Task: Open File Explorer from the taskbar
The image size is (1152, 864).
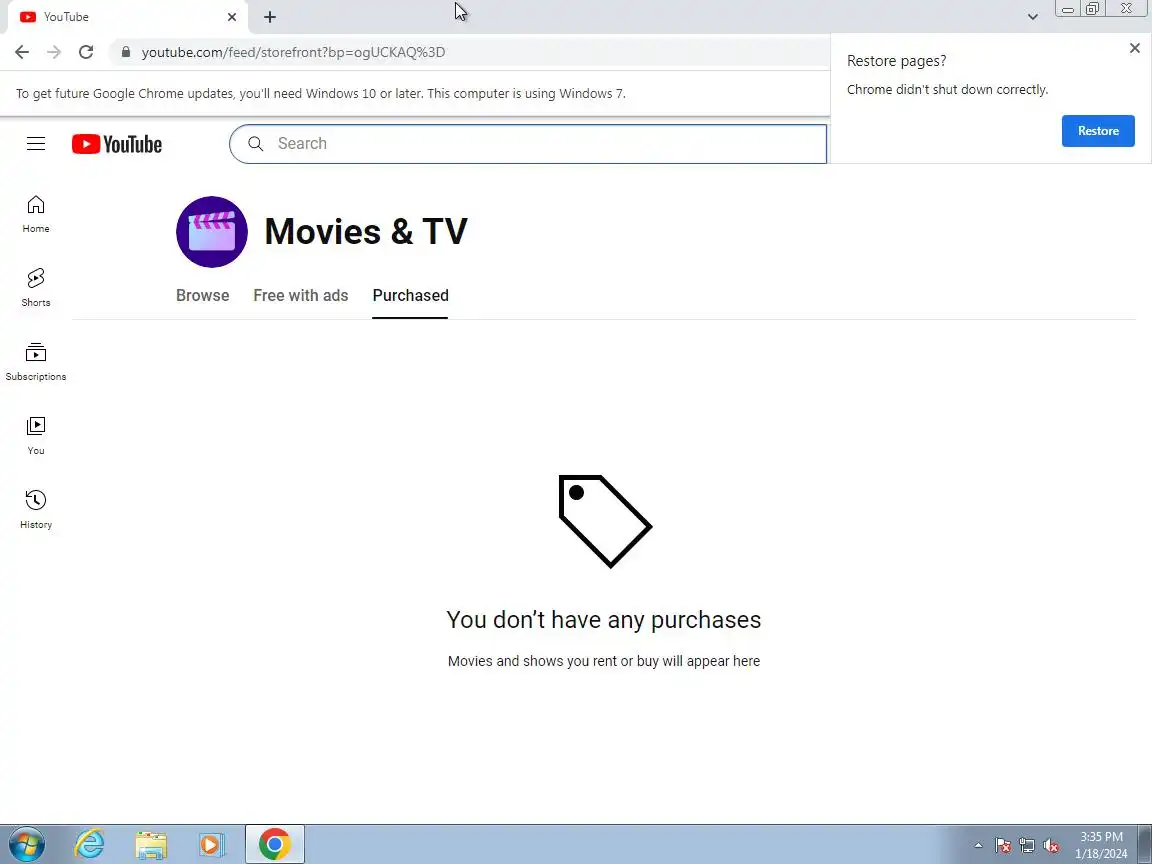Action: (x=151, y=845)
